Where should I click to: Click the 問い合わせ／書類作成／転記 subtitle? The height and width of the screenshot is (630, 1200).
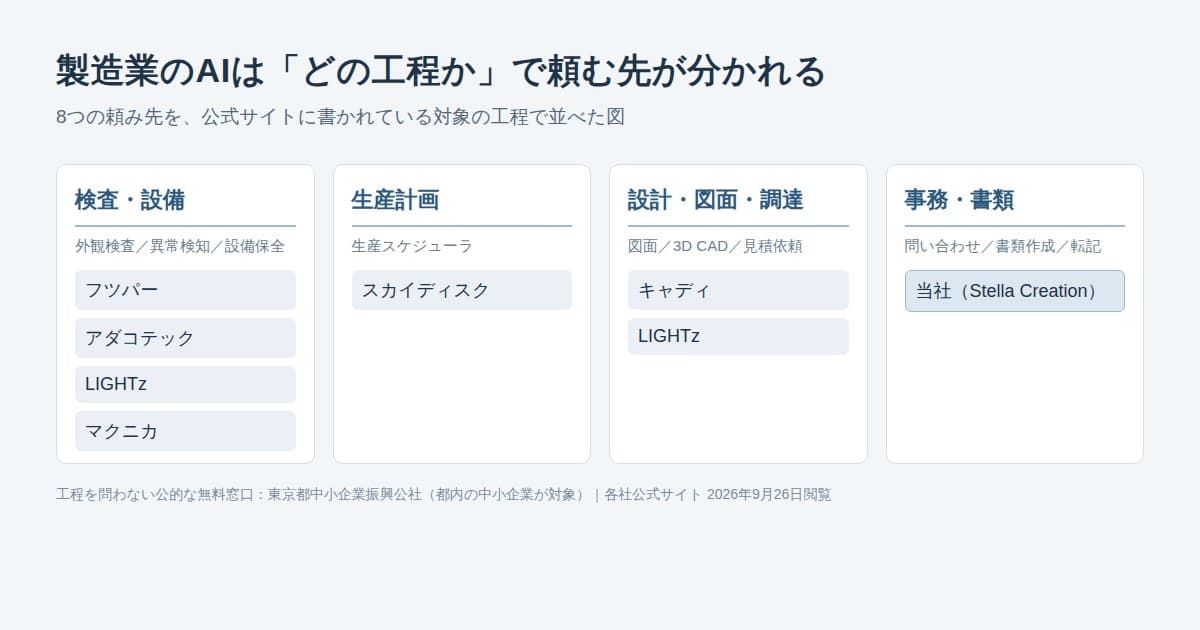click(x=1003, y=246)
